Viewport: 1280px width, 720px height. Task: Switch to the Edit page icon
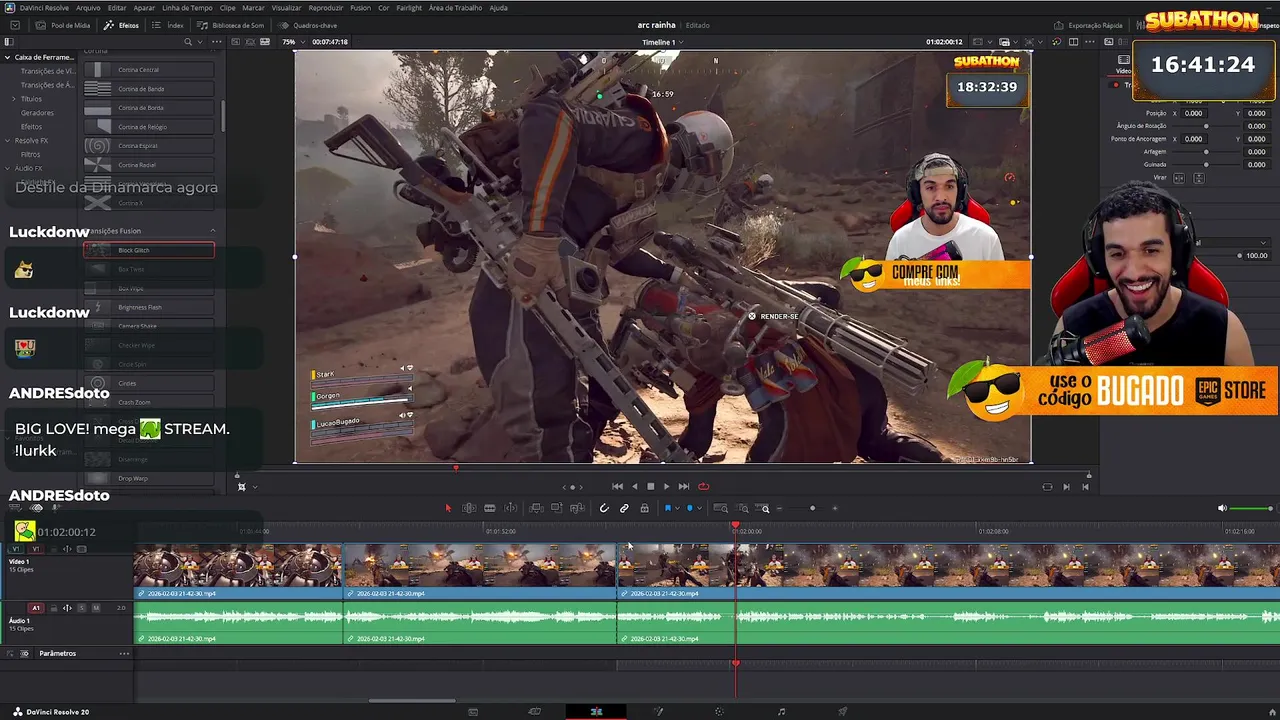tap(596, 711)
